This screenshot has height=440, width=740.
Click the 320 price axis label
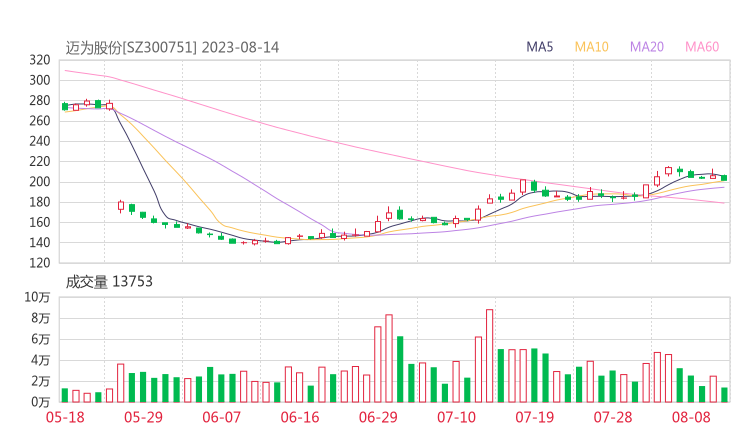pyautogui.click(x=40, y=60)
